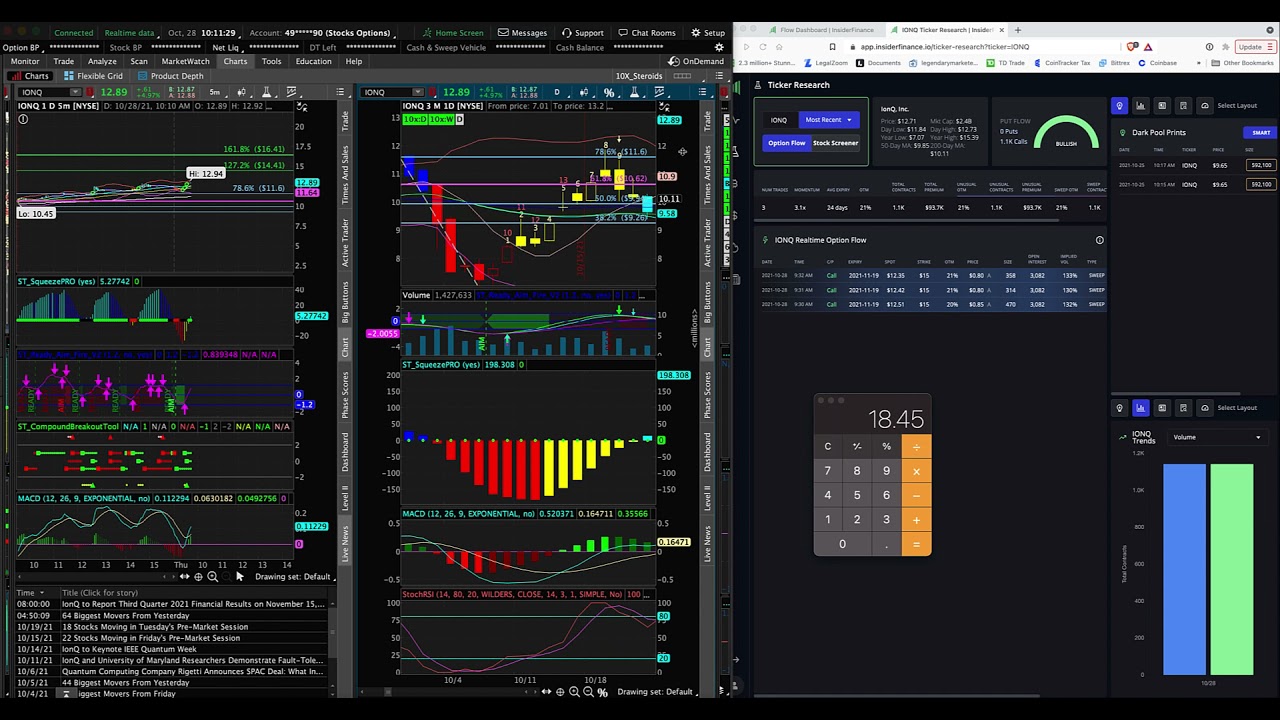Open thinkorswim Setup gear

coord(708,33)
